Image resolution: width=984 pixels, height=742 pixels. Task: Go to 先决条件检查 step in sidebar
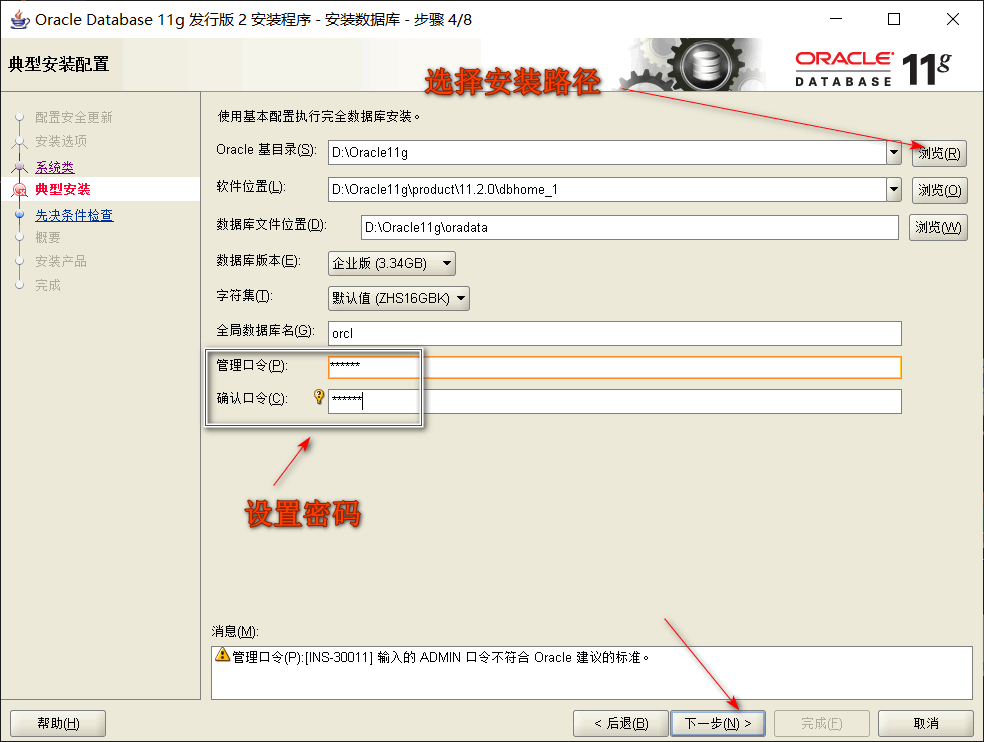point(74,215)
